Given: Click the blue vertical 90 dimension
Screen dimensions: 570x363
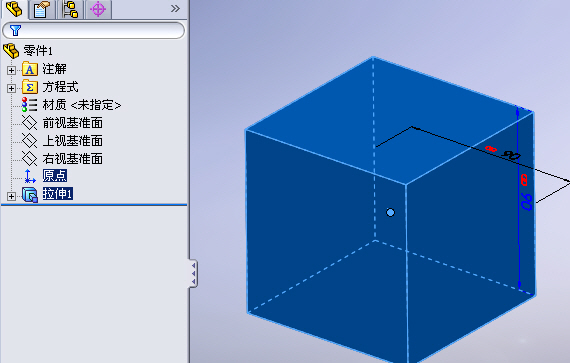Looking at the screenshot, I should pos(526,202).
